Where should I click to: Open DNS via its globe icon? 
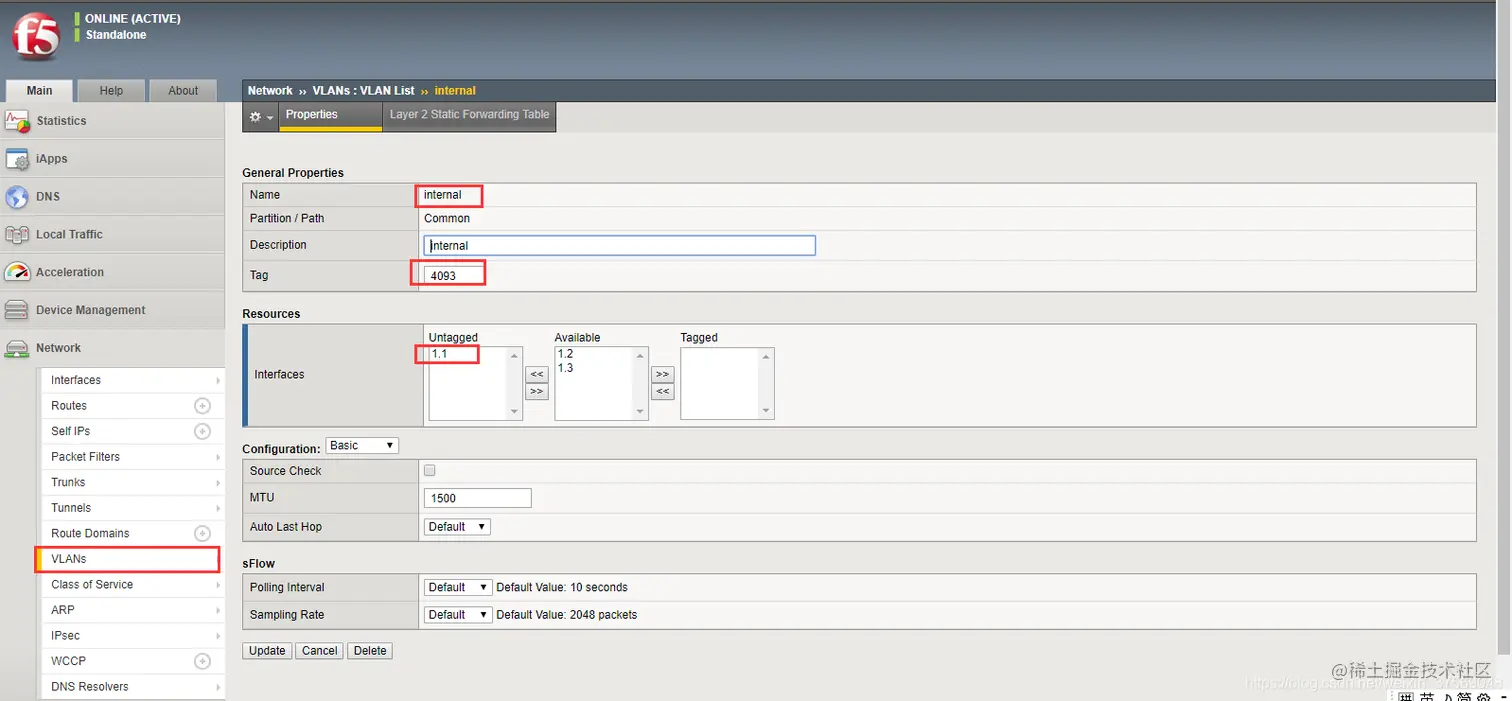(17, 197)
